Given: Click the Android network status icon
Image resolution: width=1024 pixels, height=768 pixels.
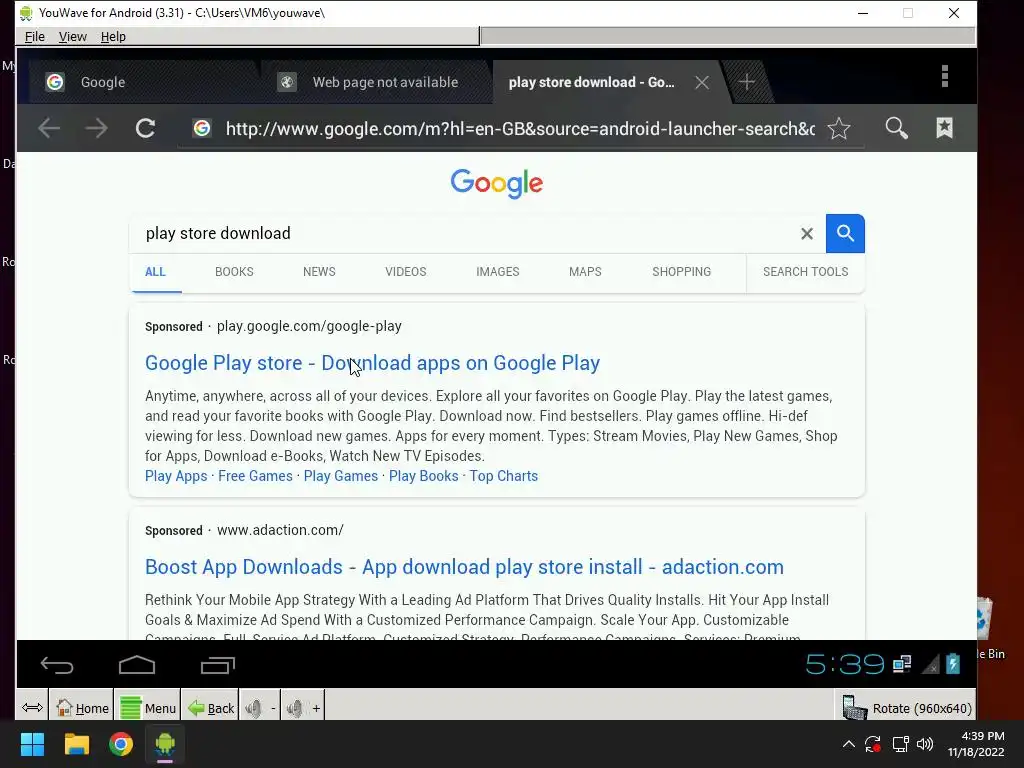Looking at the screenshot, I should [902, 665].
